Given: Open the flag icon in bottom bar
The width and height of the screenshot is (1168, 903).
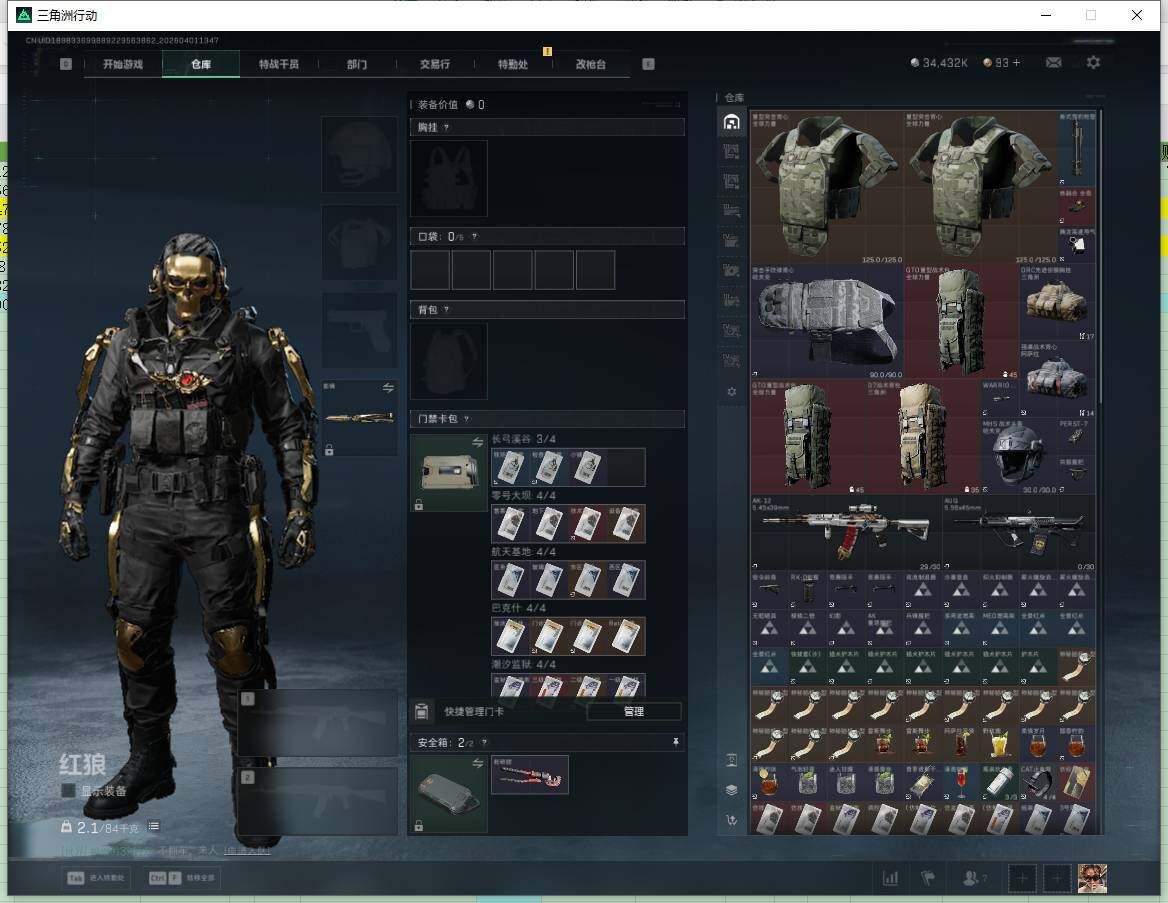Looking at the screenshot, I should (927, 878).
